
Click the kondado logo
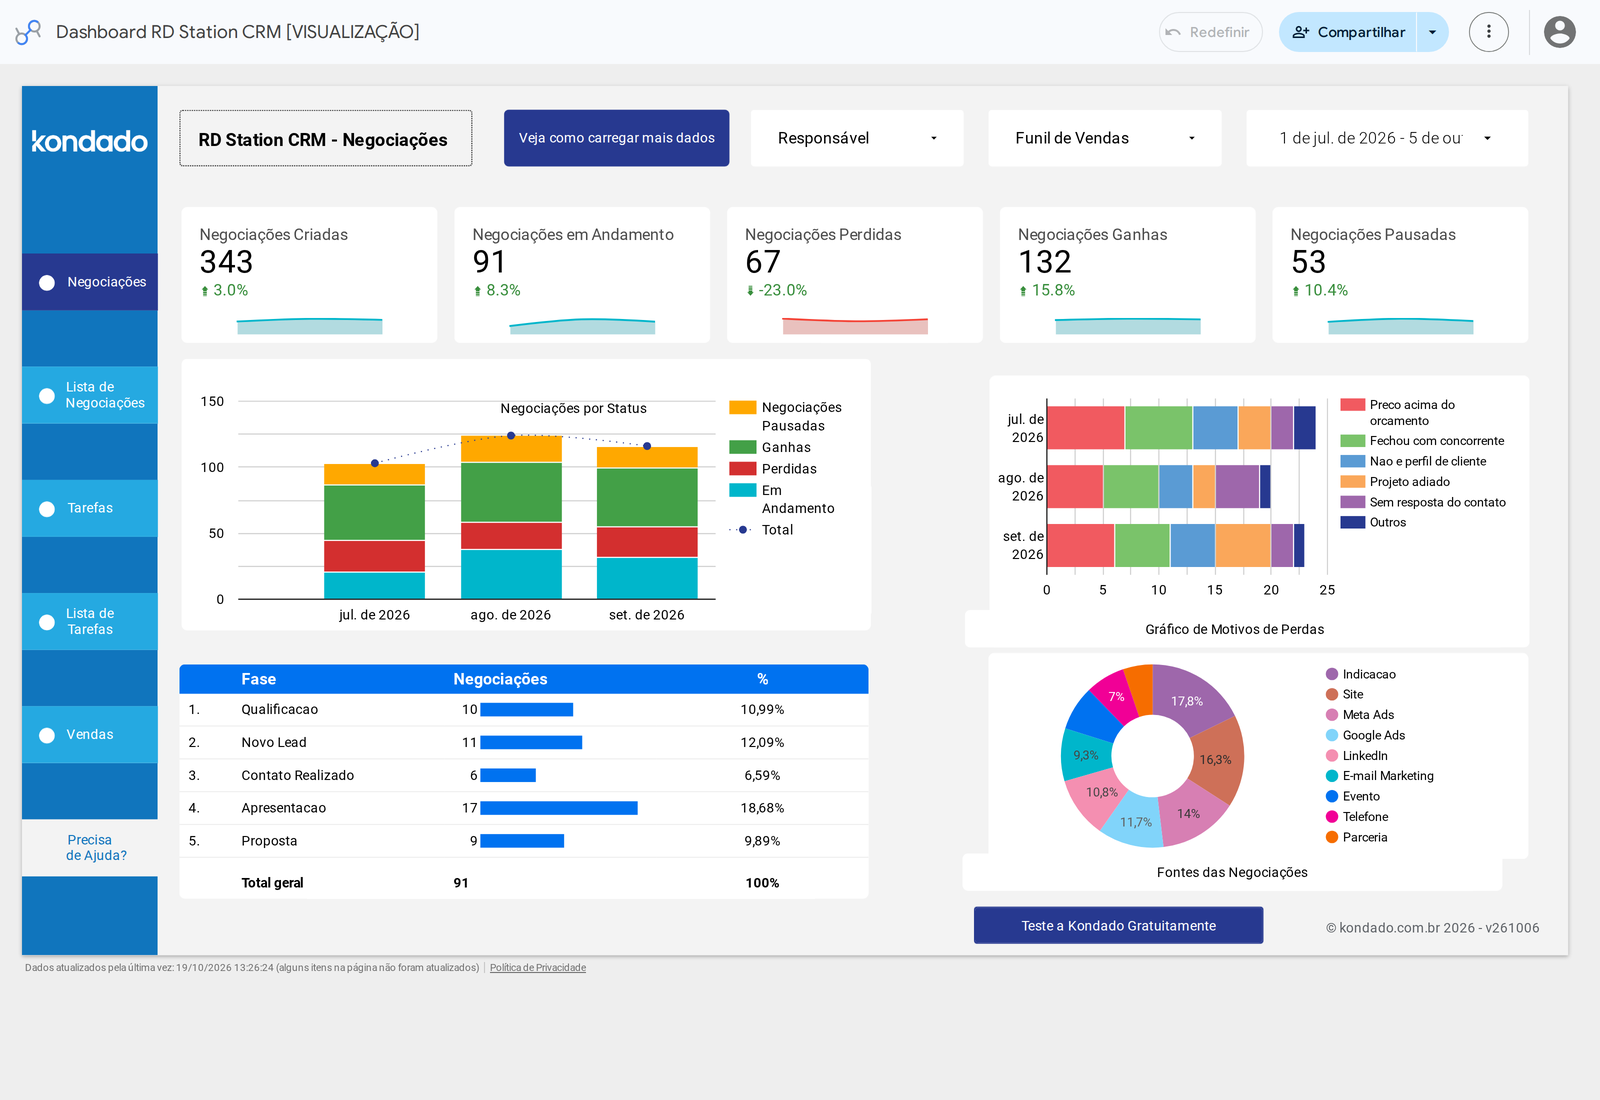pos(89,141)
